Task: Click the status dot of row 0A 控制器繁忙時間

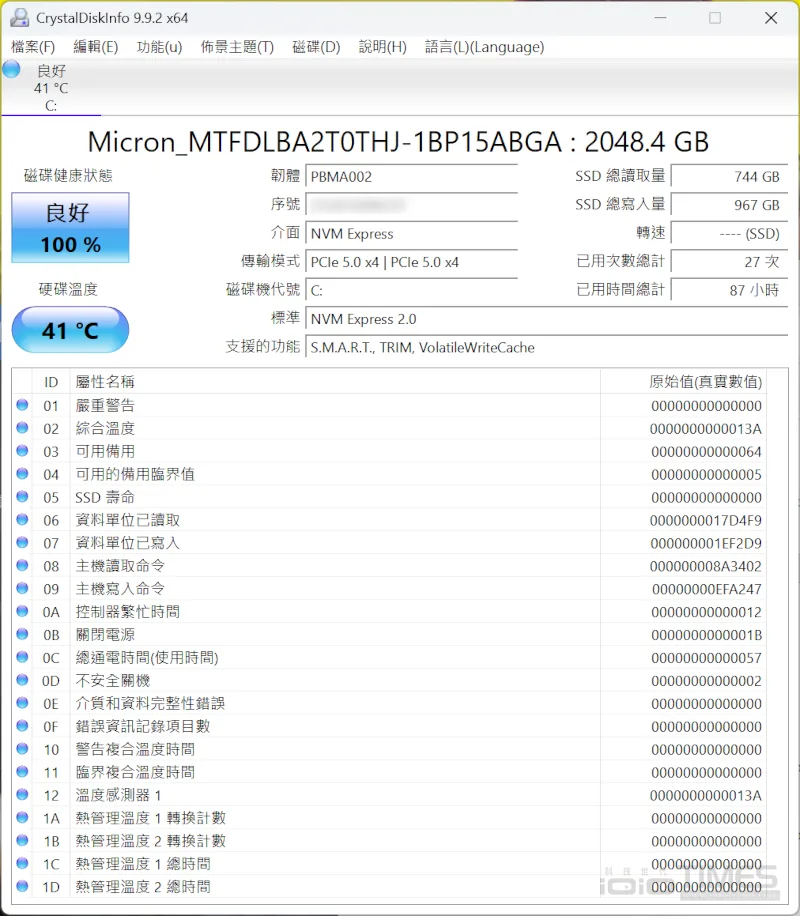Action: coord(22,611)
